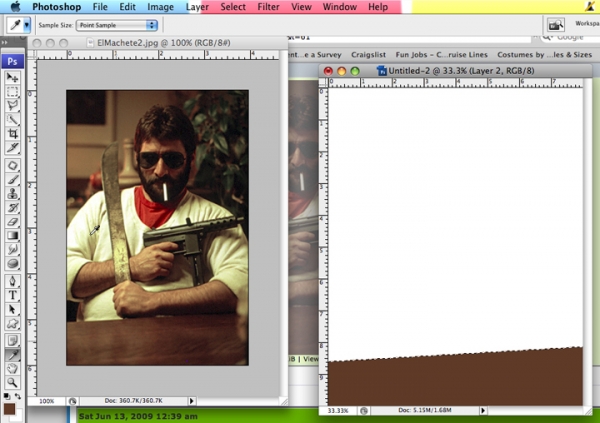Select the Sponge tool
600x423 pixels.
pos(12,263)
